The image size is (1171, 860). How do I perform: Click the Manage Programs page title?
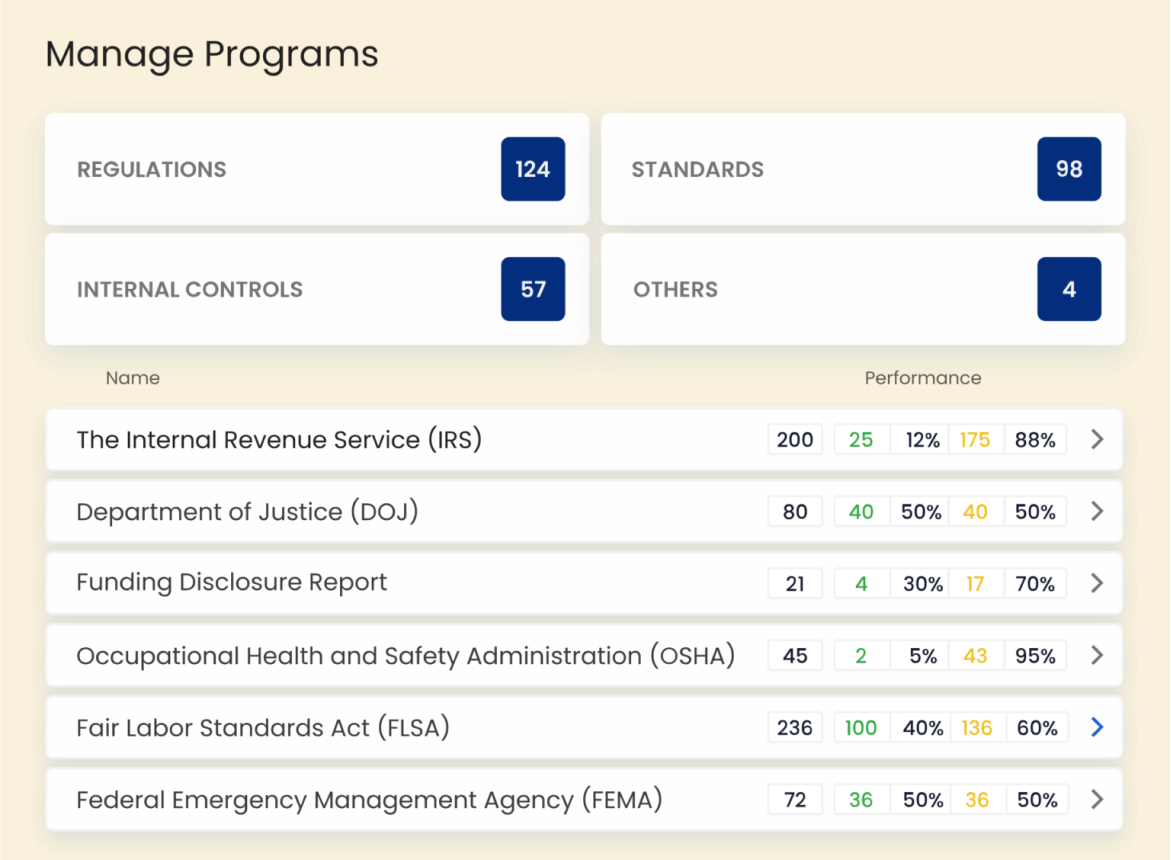[212, 54]
